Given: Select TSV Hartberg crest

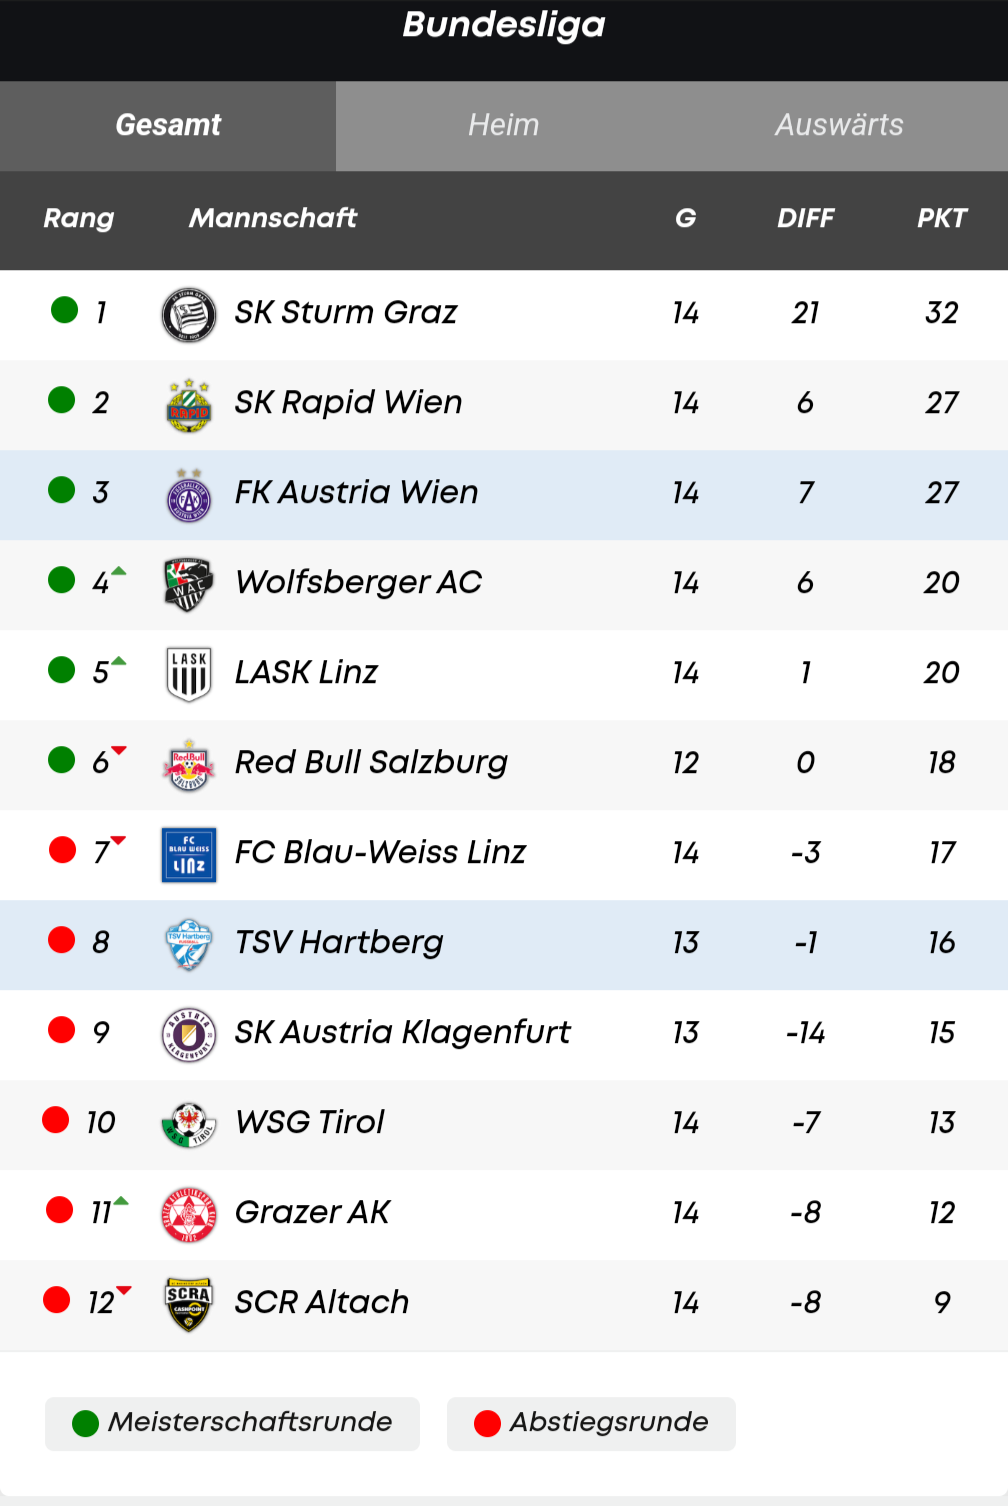Looking at the screenshot, I should [189, 945].
